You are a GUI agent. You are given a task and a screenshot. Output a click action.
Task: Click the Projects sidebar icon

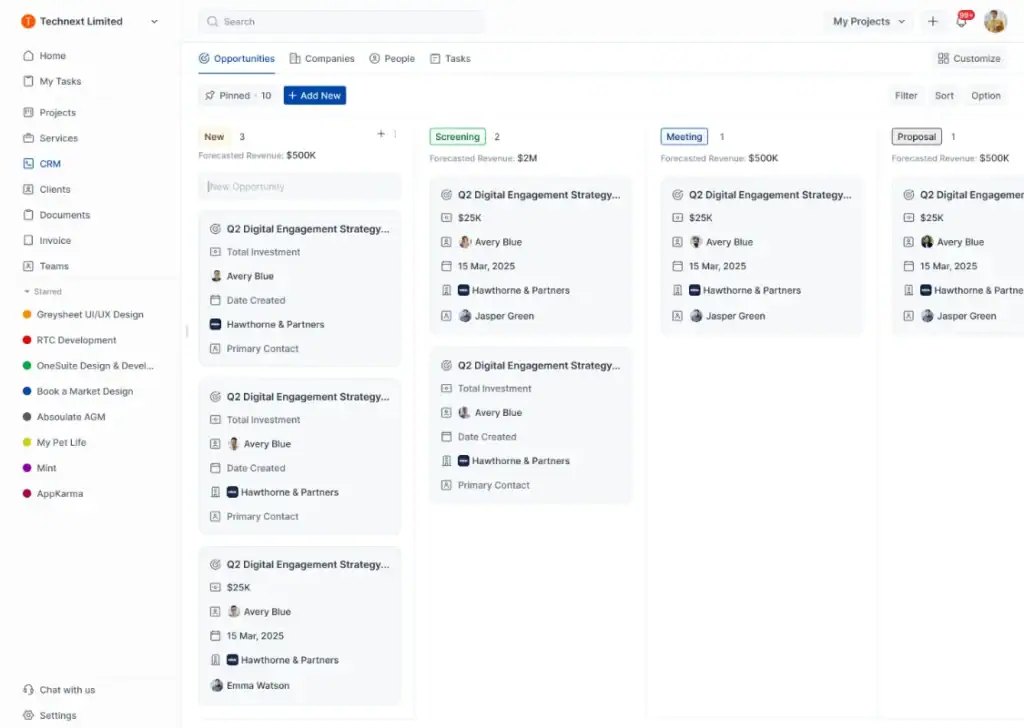point(28,112)
